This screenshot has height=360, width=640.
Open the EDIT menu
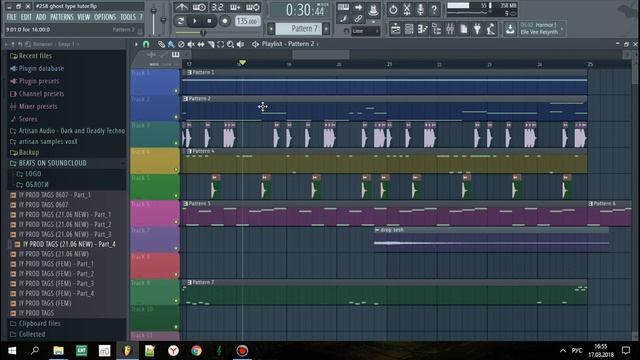click(26, 17)
